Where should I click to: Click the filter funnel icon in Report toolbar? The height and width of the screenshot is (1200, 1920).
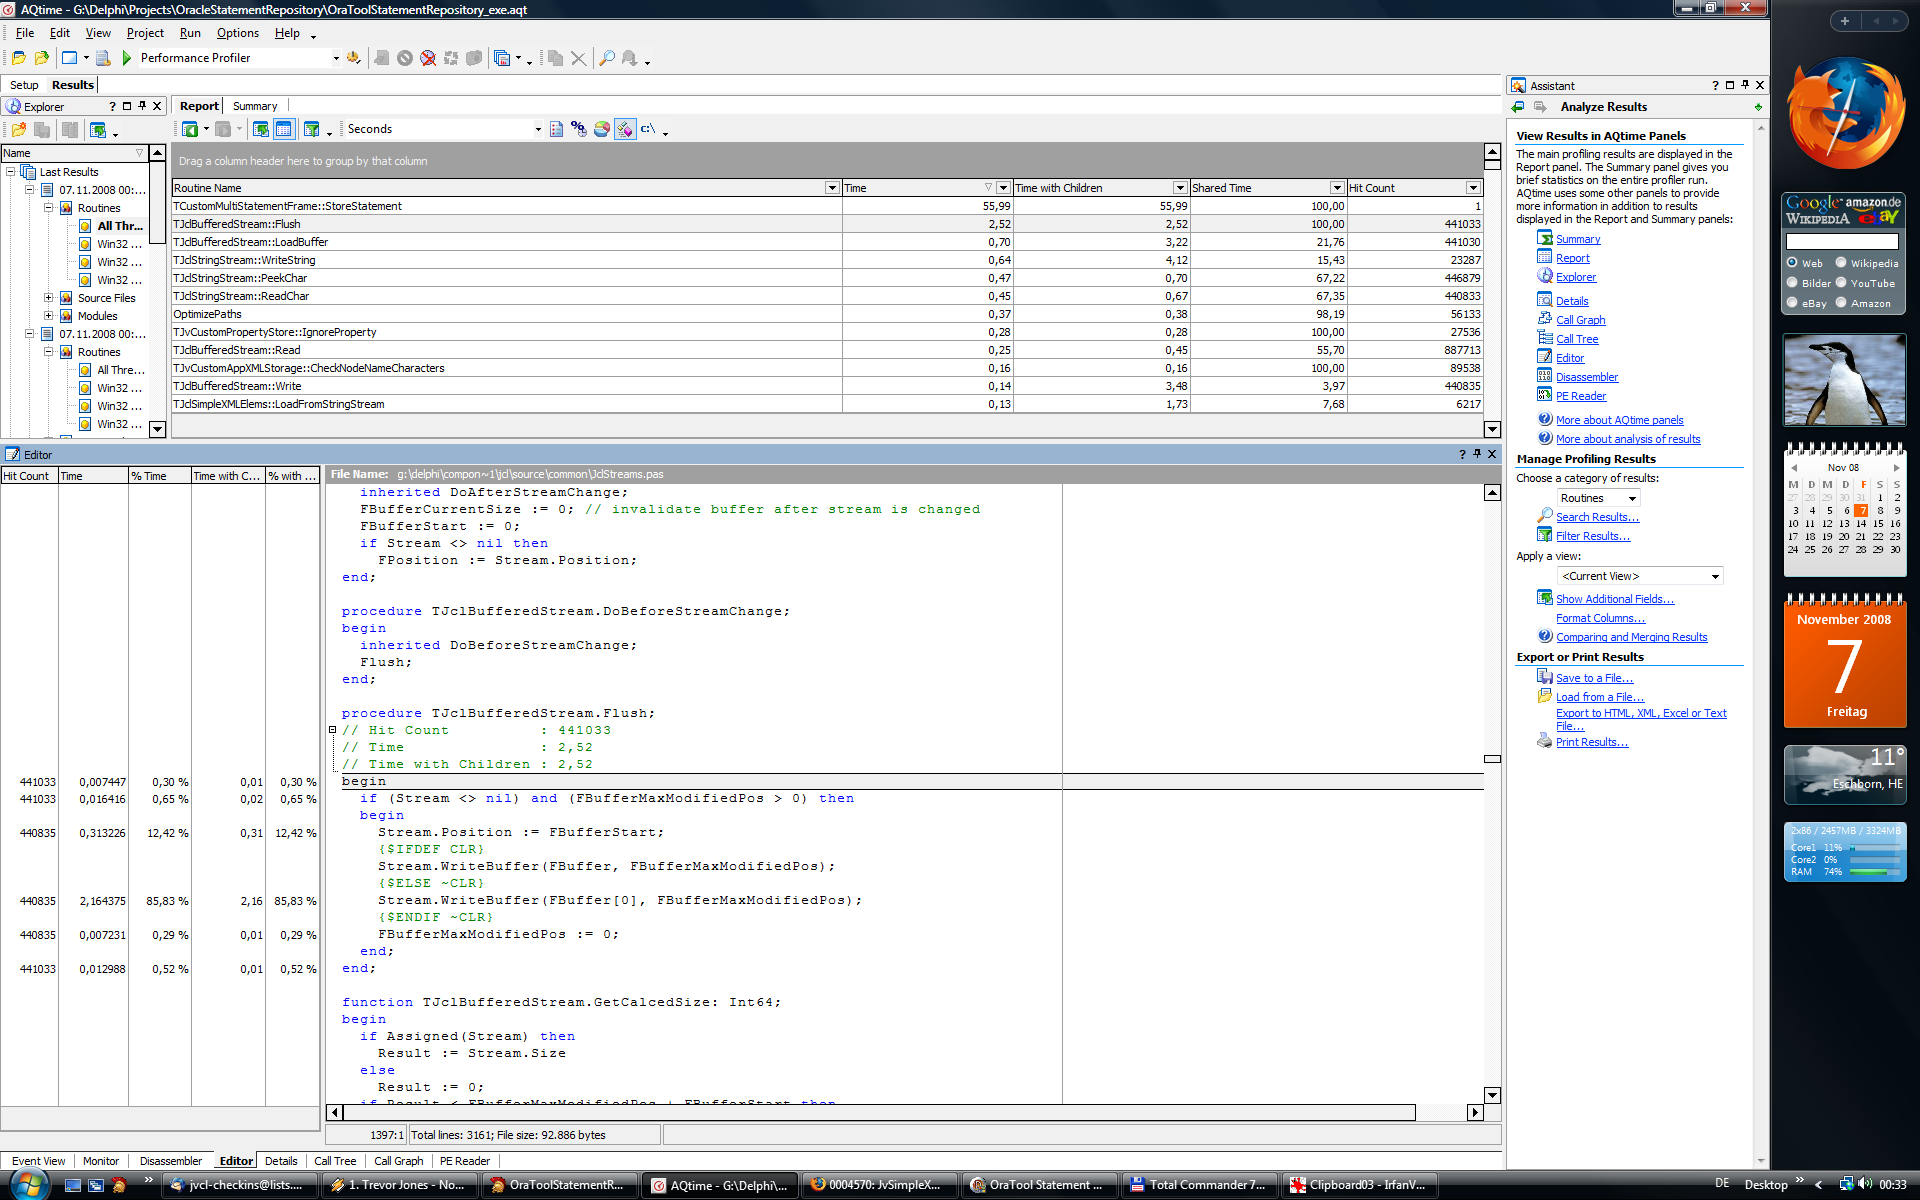pyautogui.click(x=311, y=129)
